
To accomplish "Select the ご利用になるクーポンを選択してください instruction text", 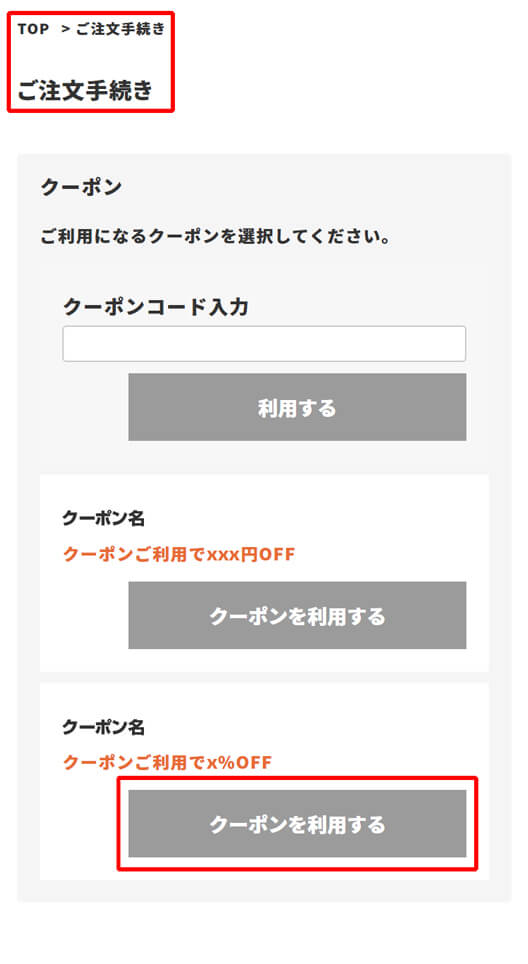I will [x=215, y=237].
